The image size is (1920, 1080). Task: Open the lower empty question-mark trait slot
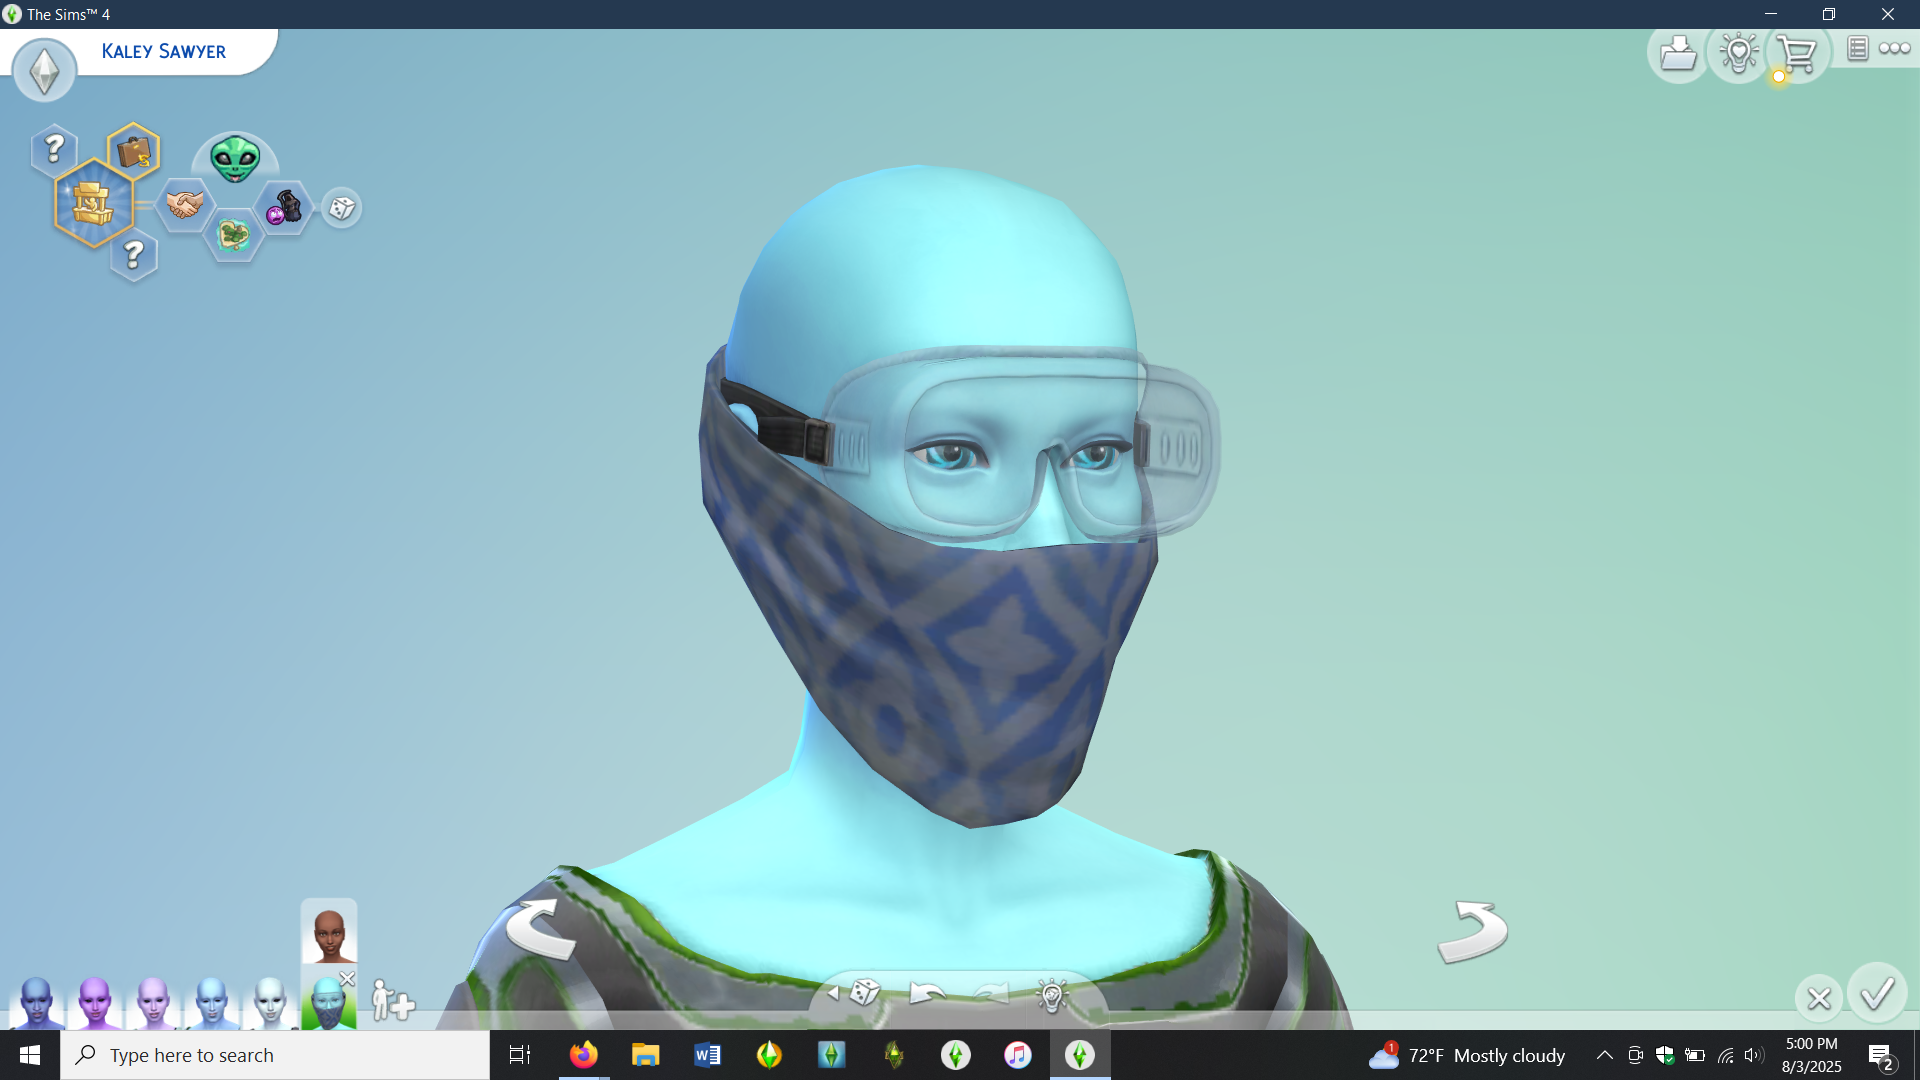134,256
